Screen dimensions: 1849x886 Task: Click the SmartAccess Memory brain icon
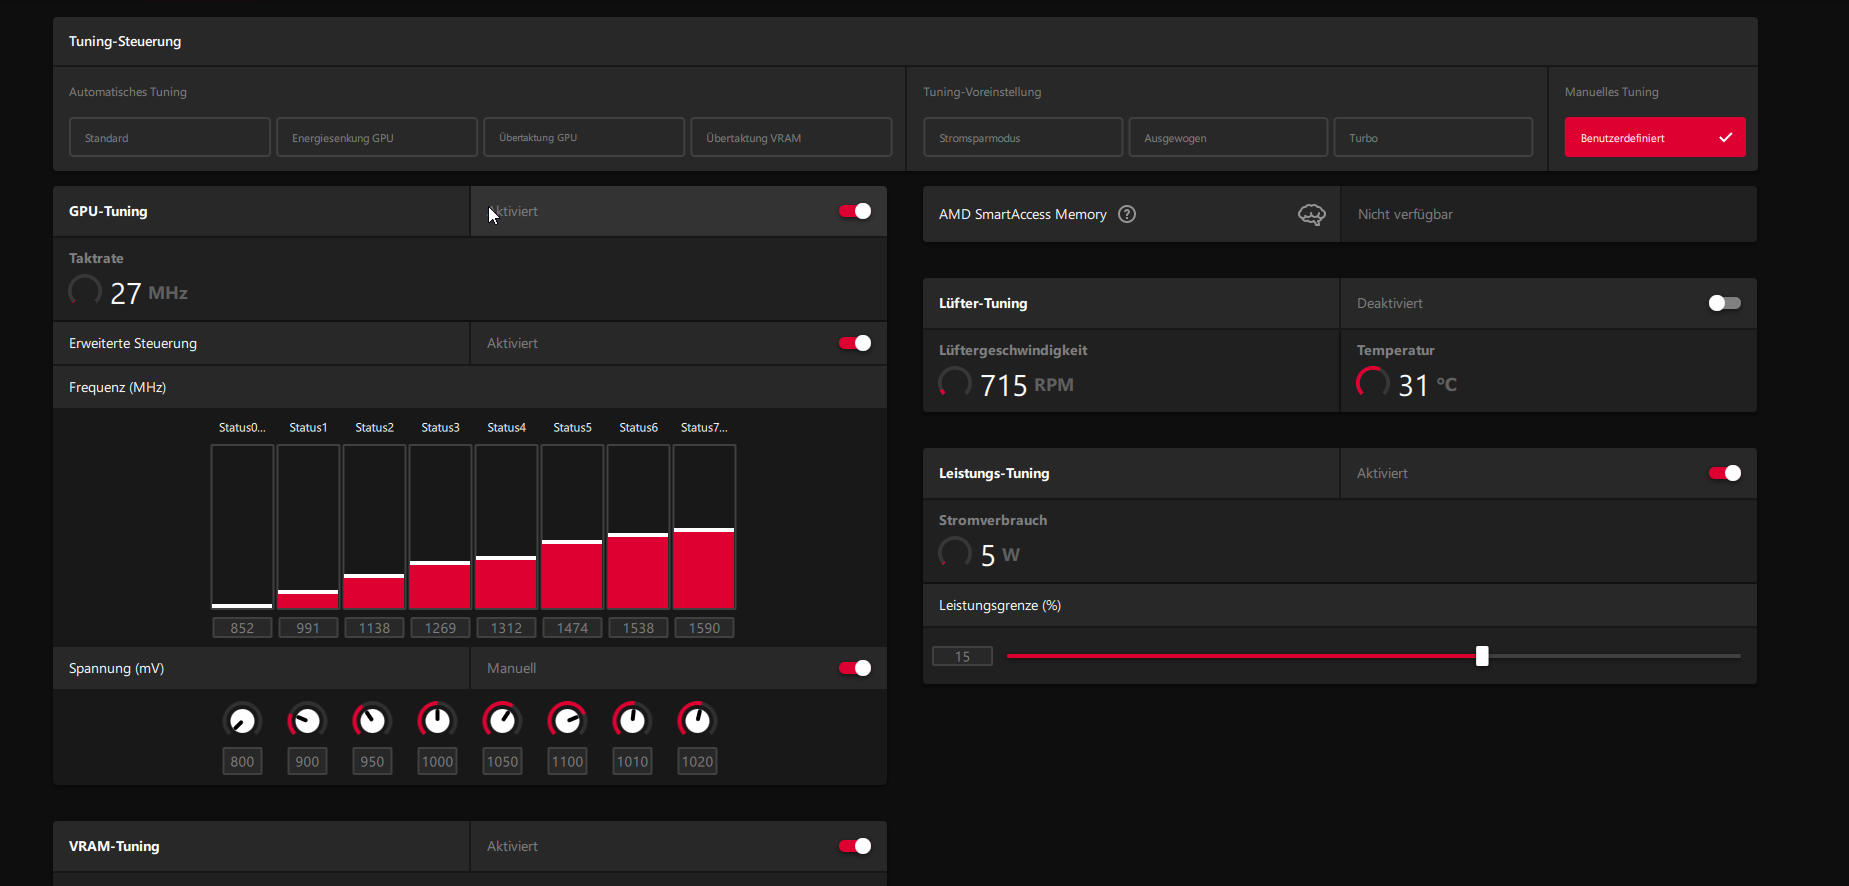(x=1311, y=214)
